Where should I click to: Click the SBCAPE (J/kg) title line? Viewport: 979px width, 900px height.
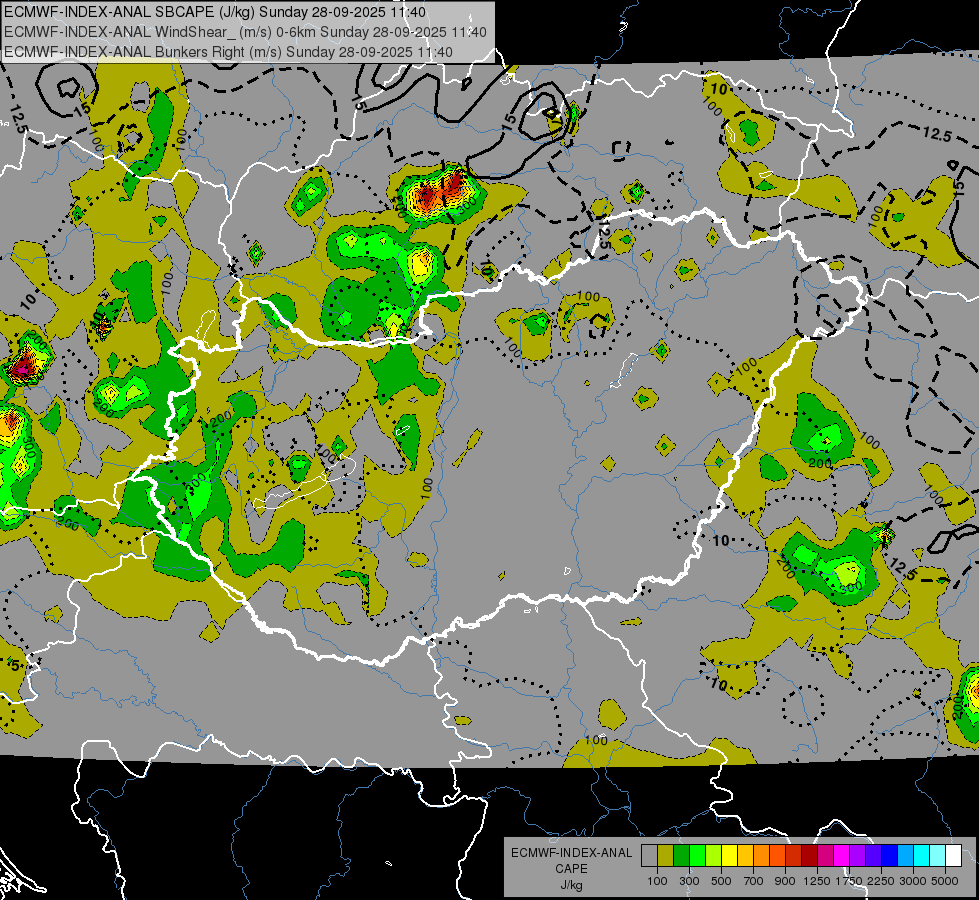coord(215,12)
